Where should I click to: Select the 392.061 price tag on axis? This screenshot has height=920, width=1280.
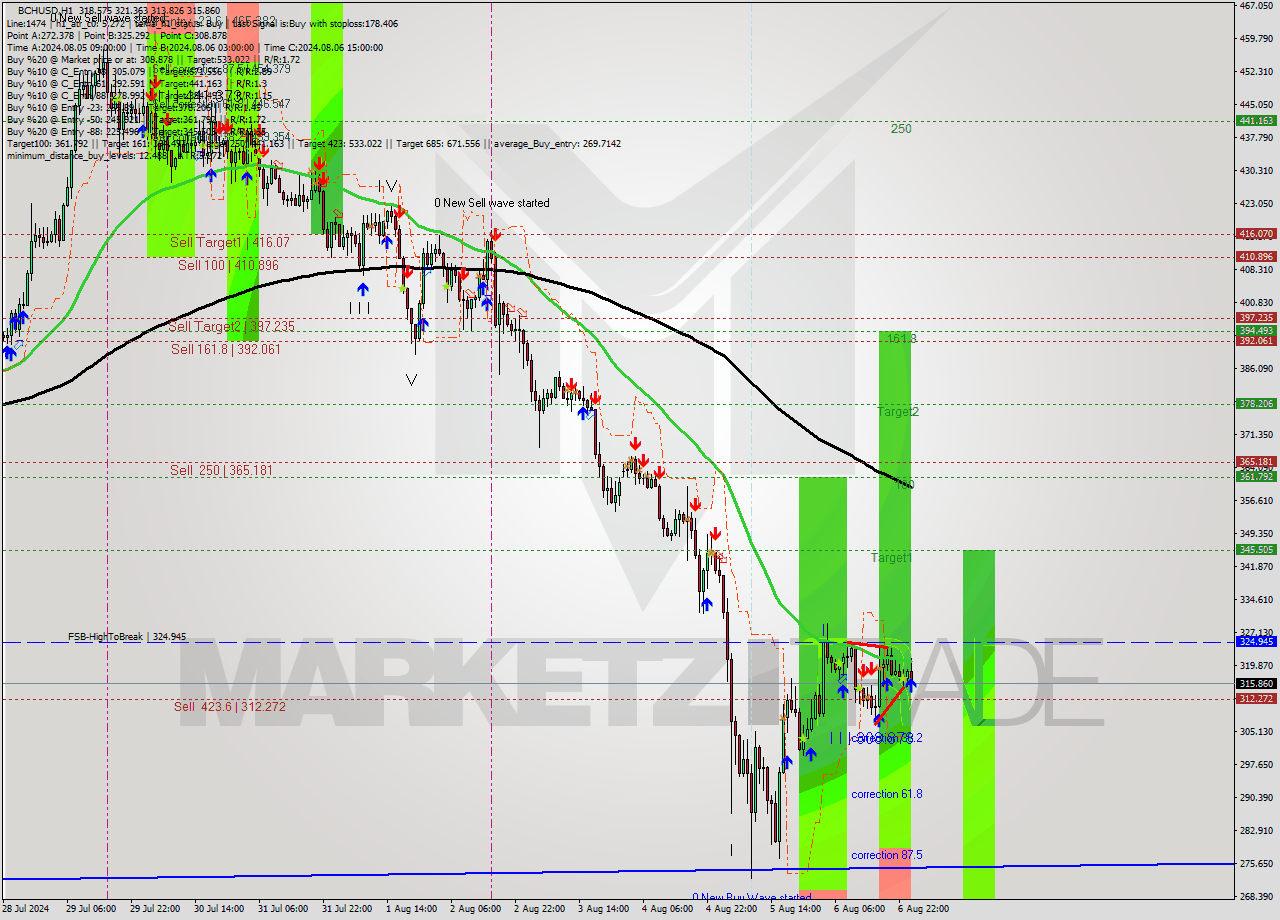(1256, 341)
